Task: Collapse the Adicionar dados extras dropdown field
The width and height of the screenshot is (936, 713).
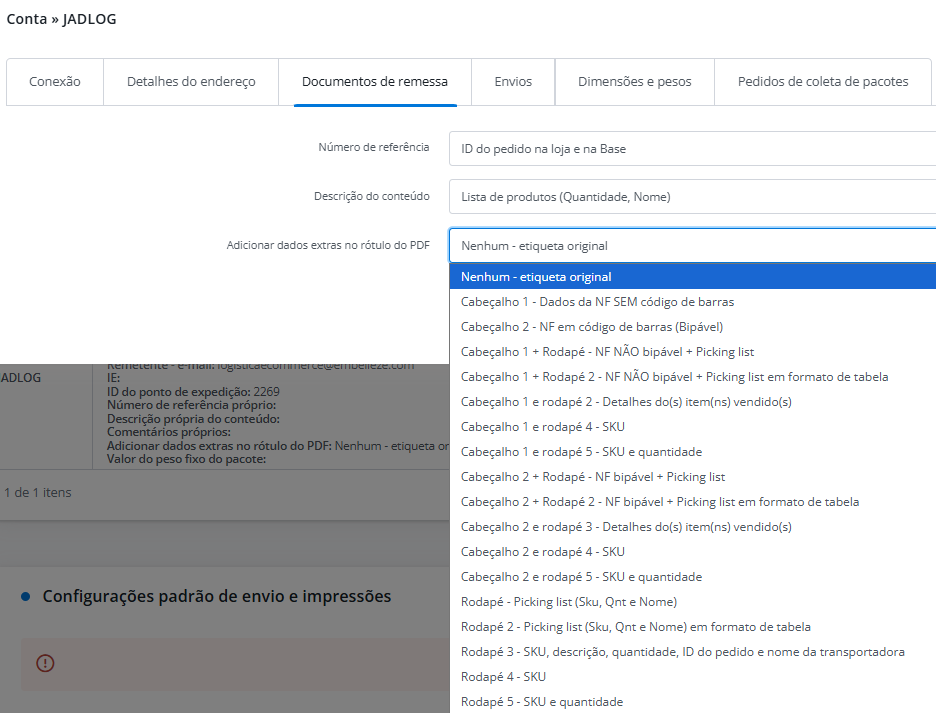Action: (692, 245)
